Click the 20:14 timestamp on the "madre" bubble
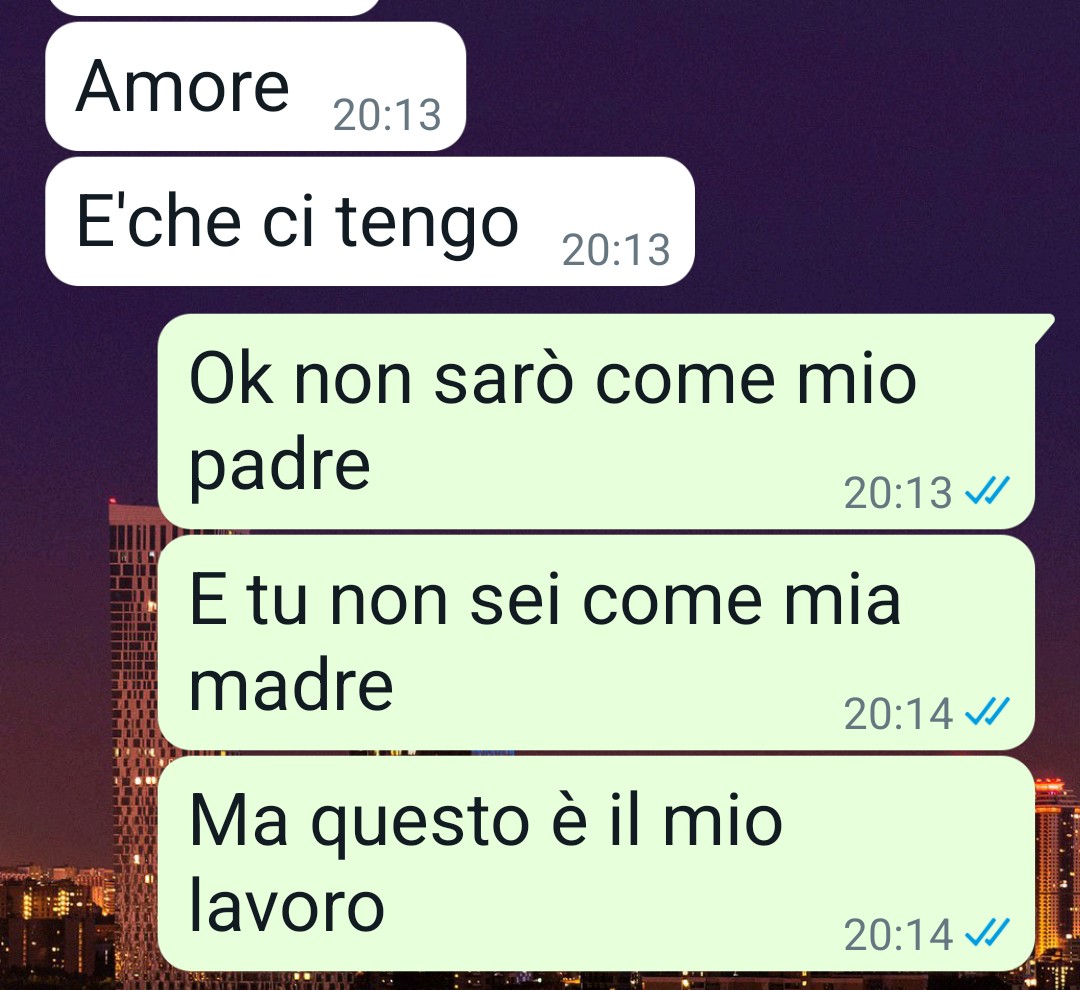 (x=898, y=714)
